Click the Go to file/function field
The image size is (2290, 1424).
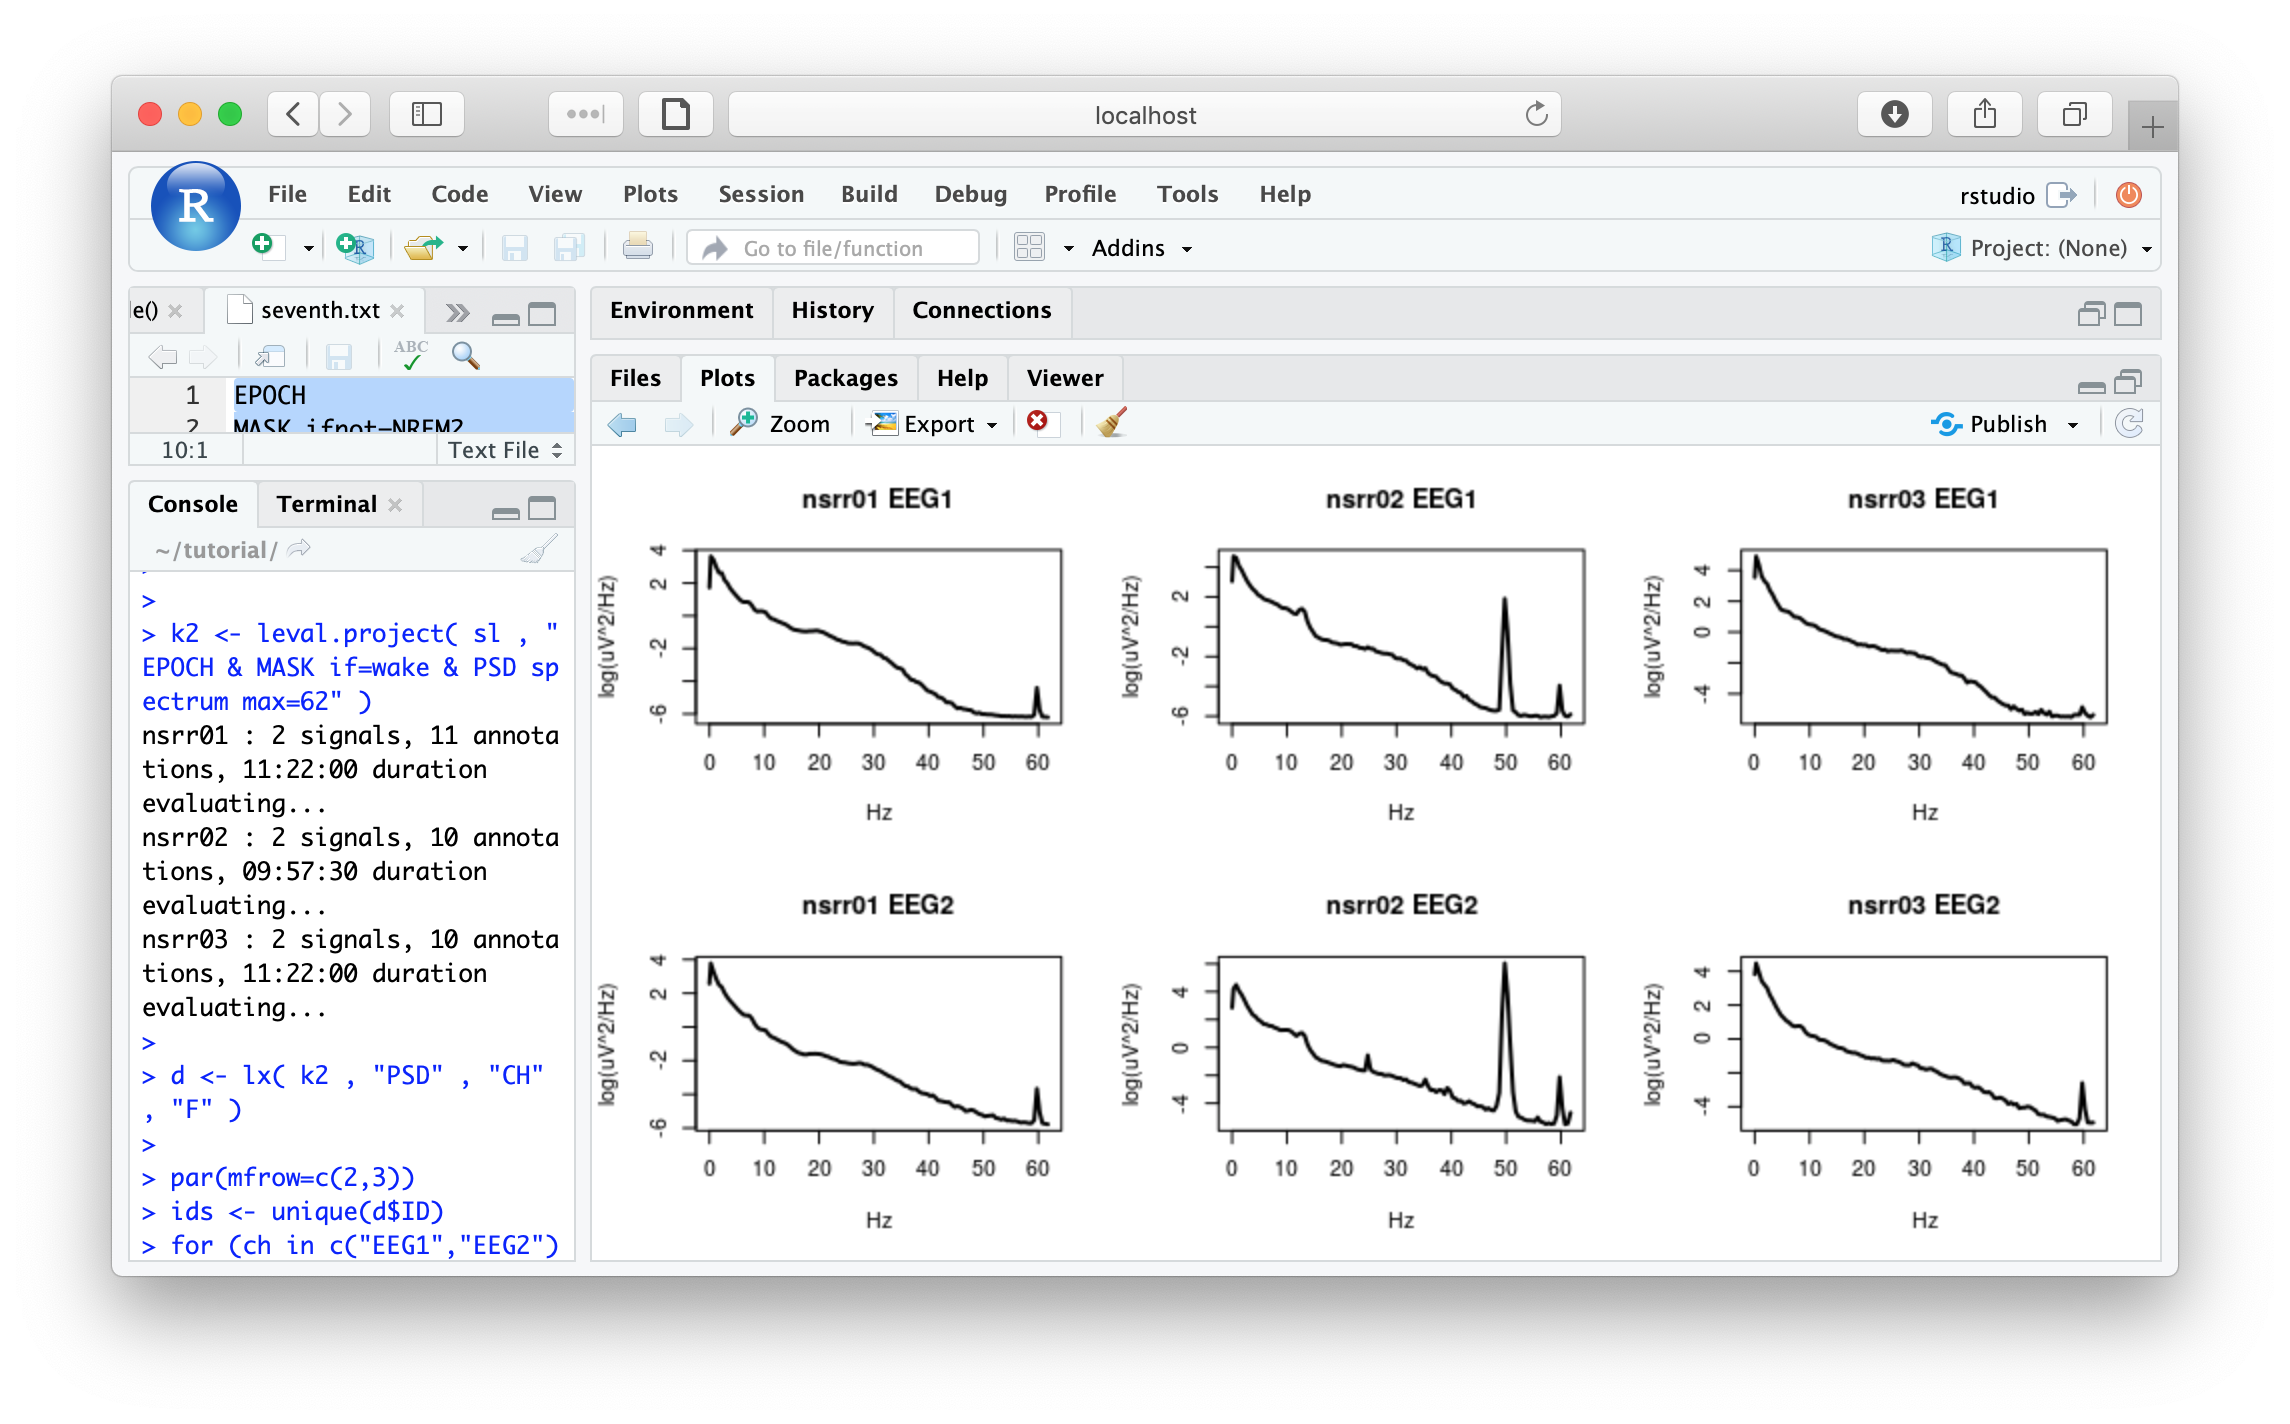click(x=832, y=248)
